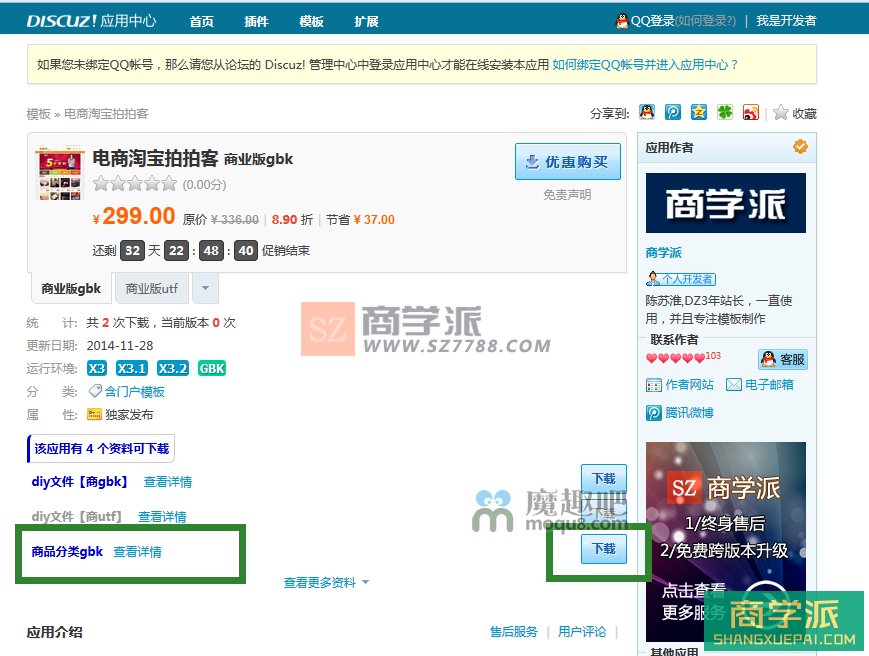Click the X3.1 environment badge
This screenshot has width=869, height=656.
click(x=132, y=368)
